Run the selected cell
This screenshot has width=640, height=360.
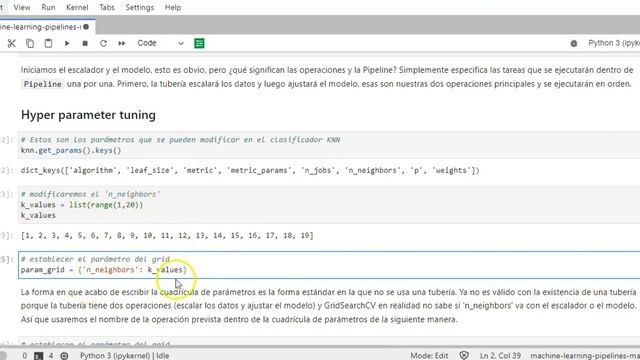(x=67, y=43)
